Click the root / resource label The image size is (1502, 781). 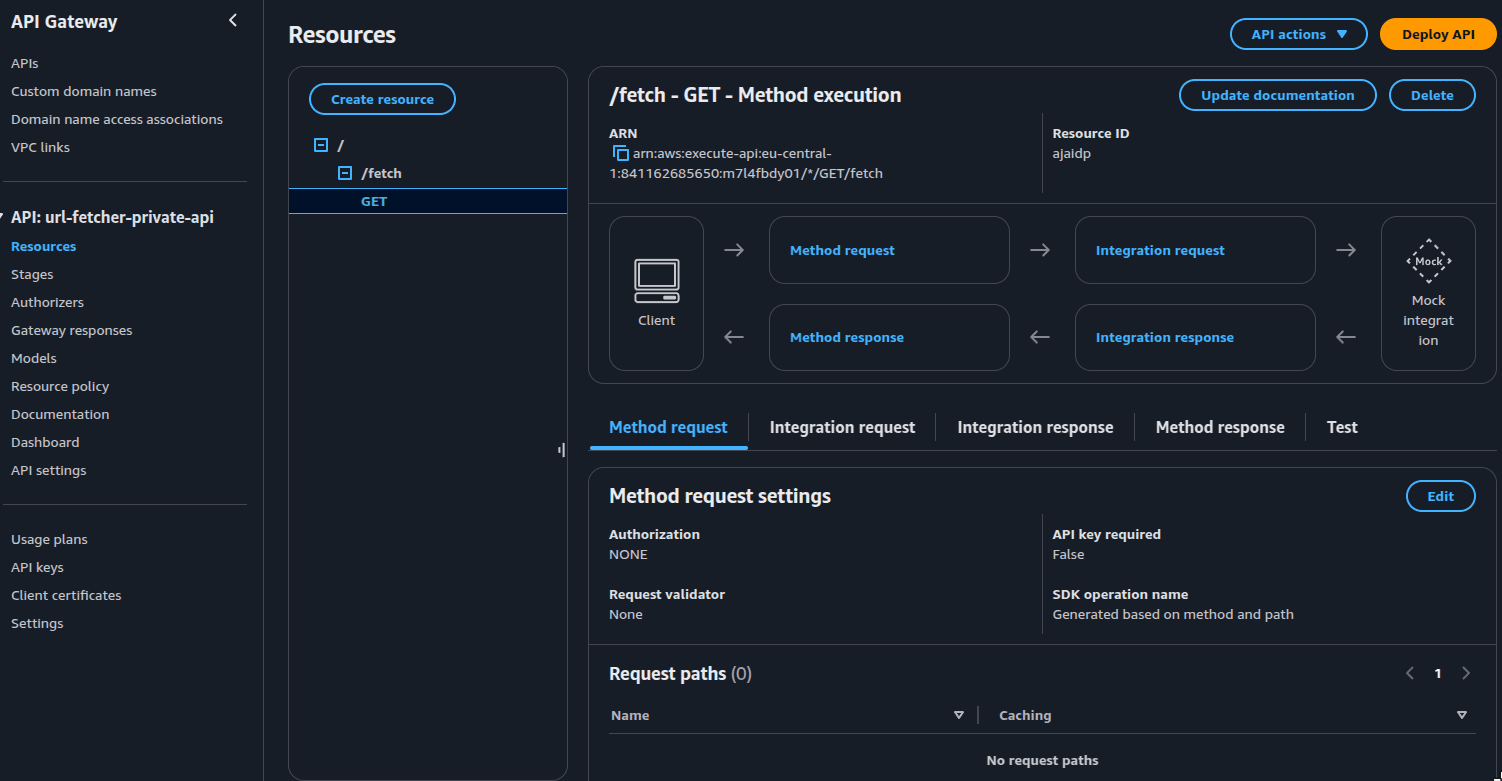[x=341, y=145]
